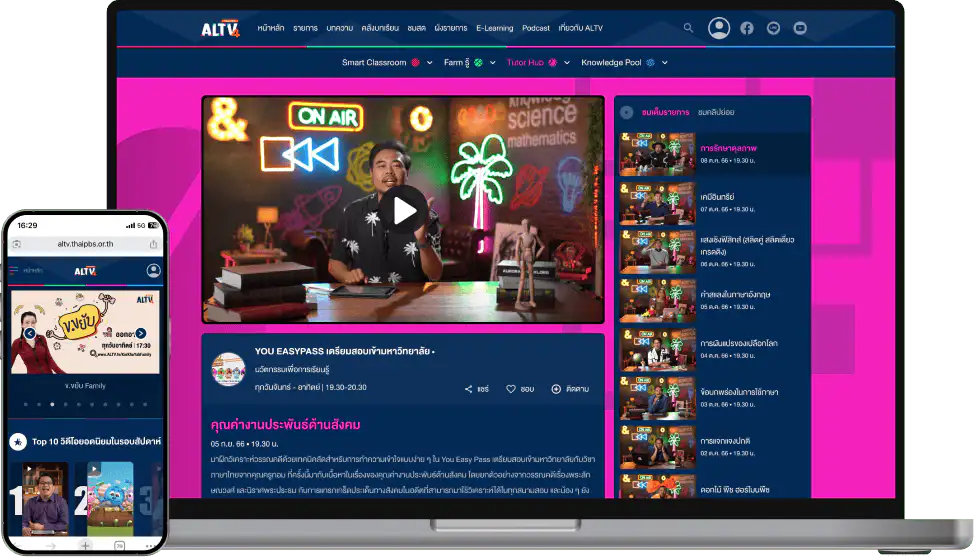Screen dimensions: 974x557
Task: Open the คลังบทเรียน menu item
Action: [x=380, y=28]
